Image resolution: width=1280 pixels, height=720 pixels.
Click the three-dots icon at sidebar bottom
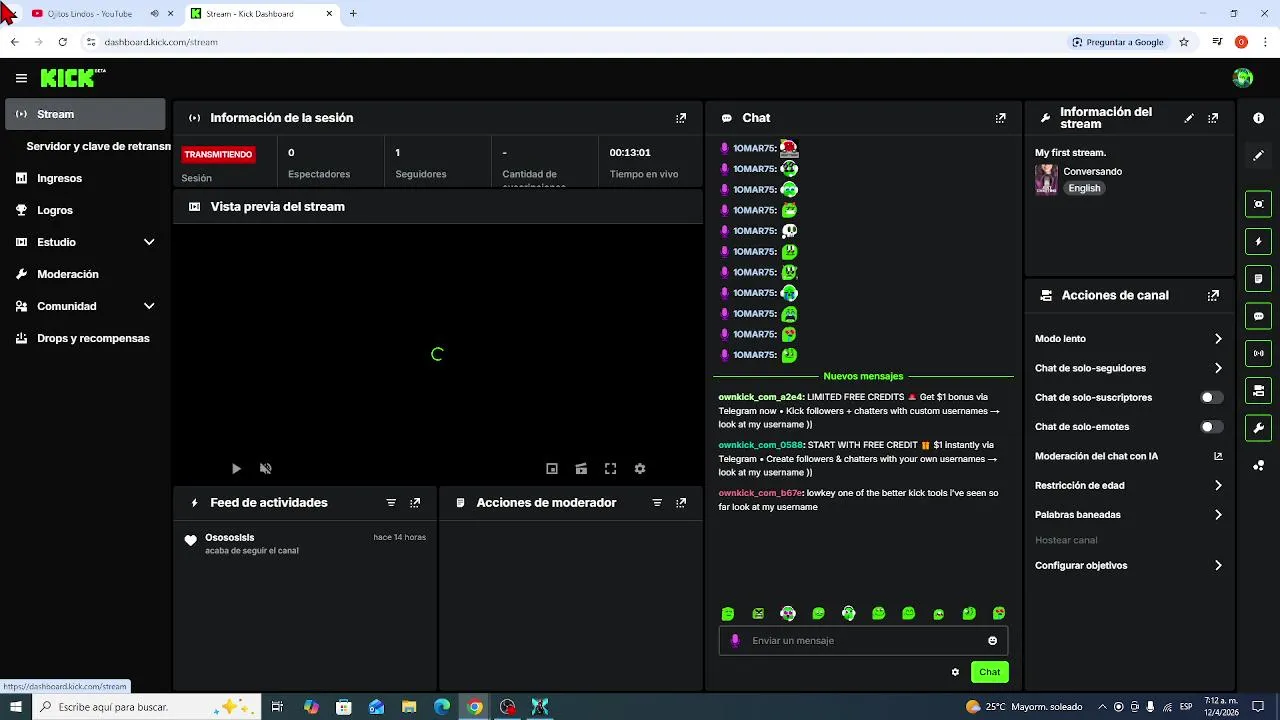pos(1258,466)
